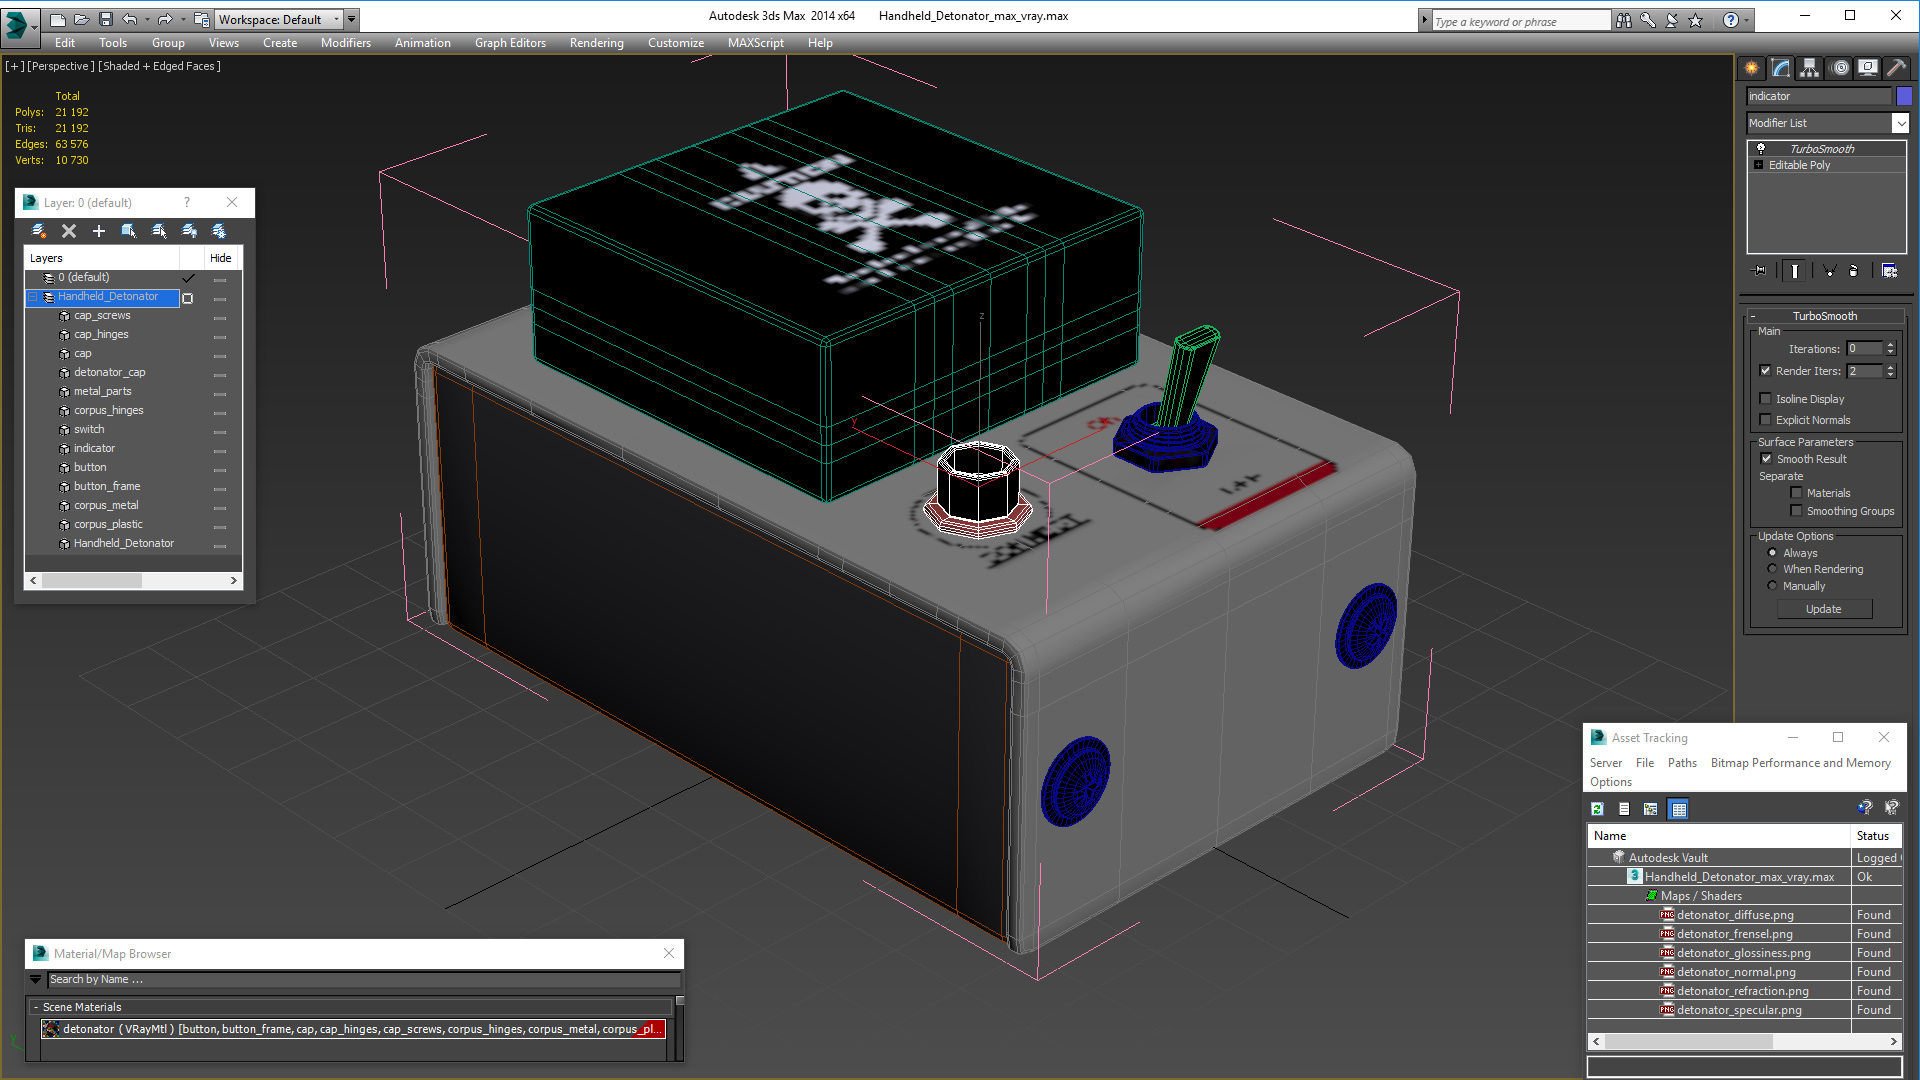The height and width of the screenshot is (1080, 1920).
Task: Open Bitmap Performance and Memory menu
Action: 1800,763
